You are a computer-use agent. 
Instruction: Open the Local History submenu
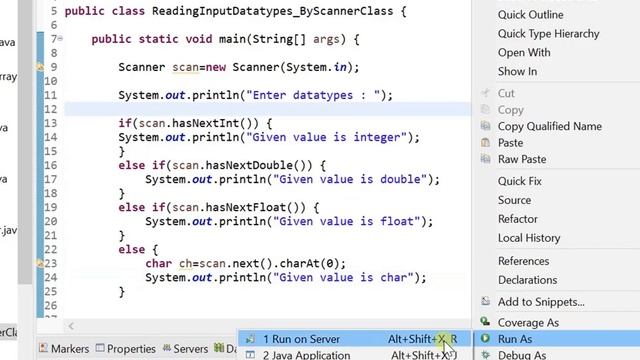529,238
